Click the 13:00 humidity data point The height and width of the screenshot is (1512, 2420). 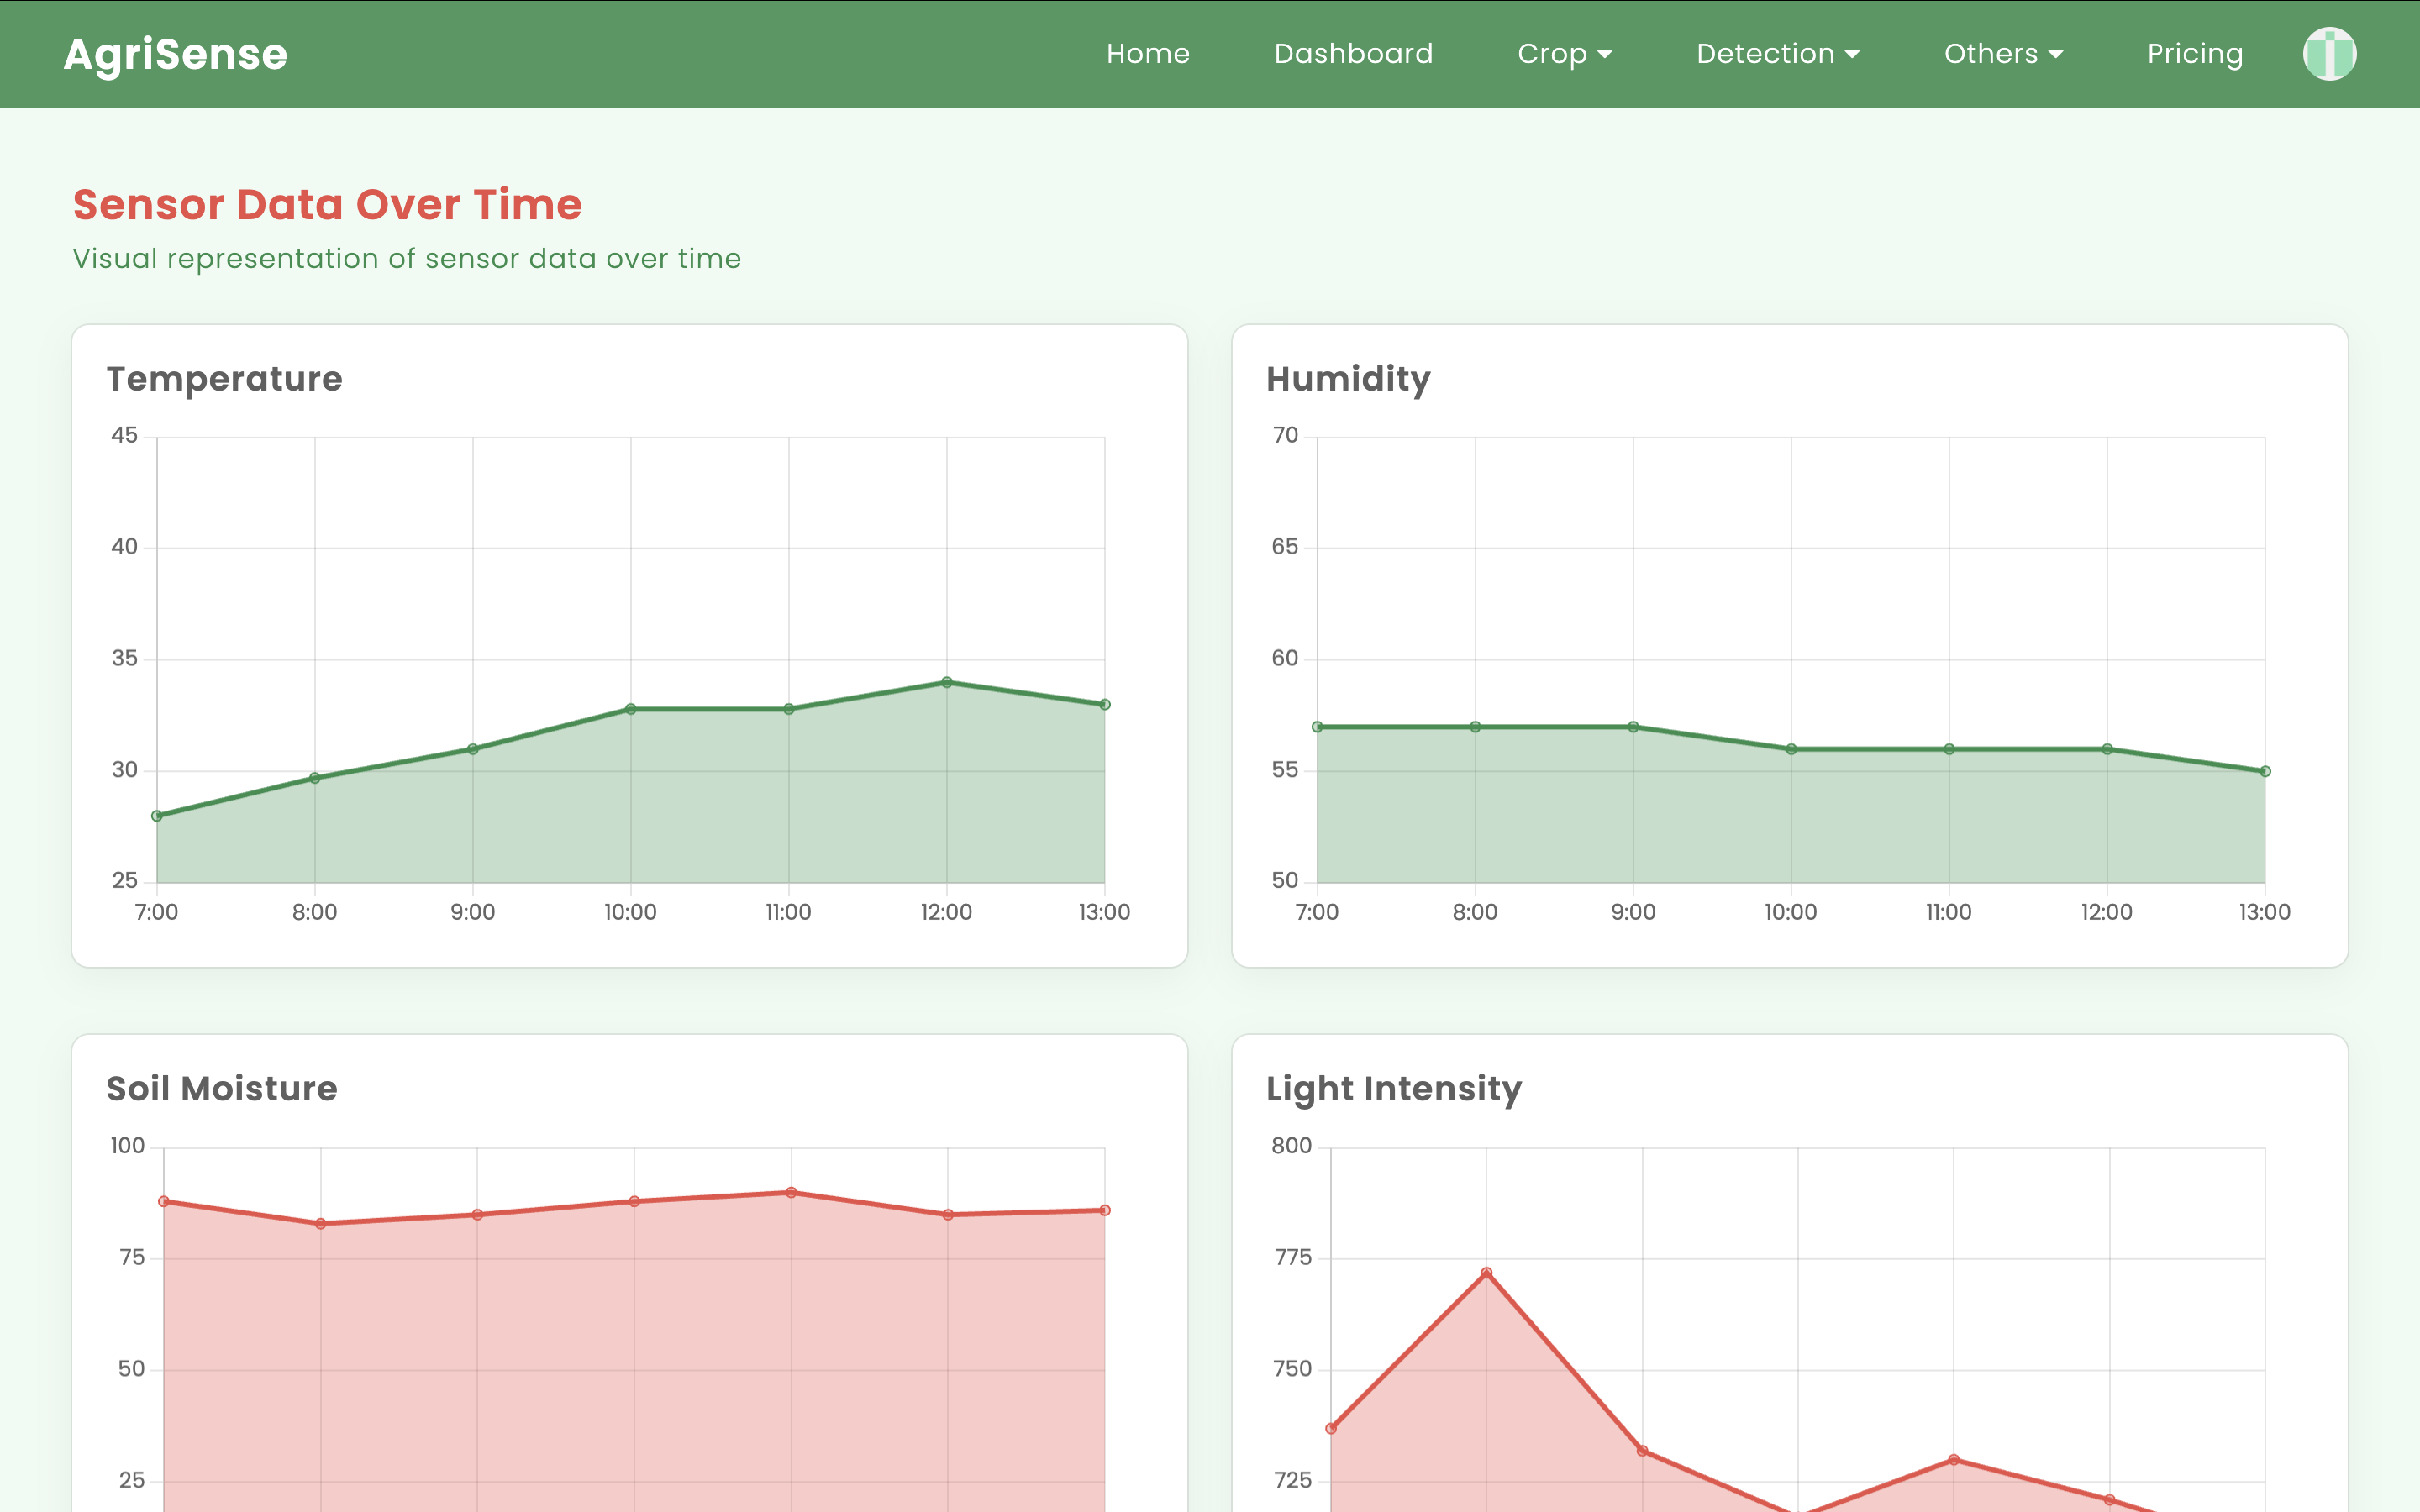click(x=2265, y=771)
